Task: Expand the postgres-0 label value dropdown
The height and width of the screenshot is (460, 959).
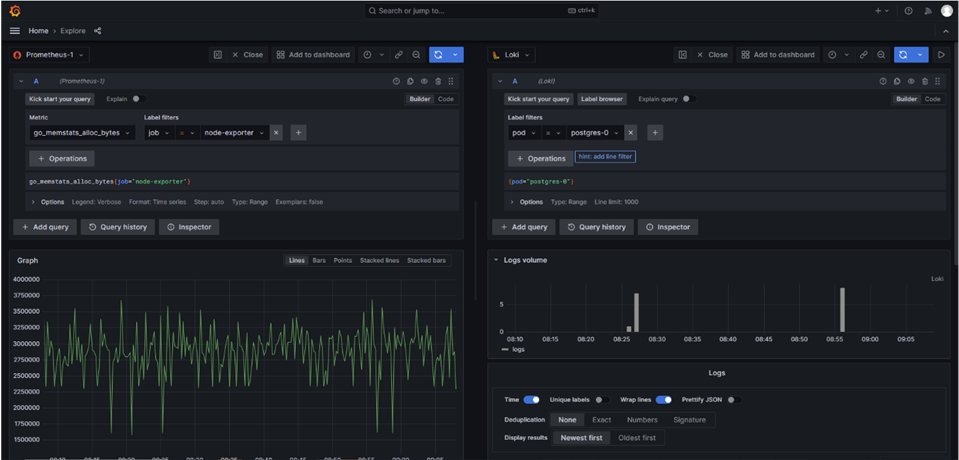Action: (596, 132)
